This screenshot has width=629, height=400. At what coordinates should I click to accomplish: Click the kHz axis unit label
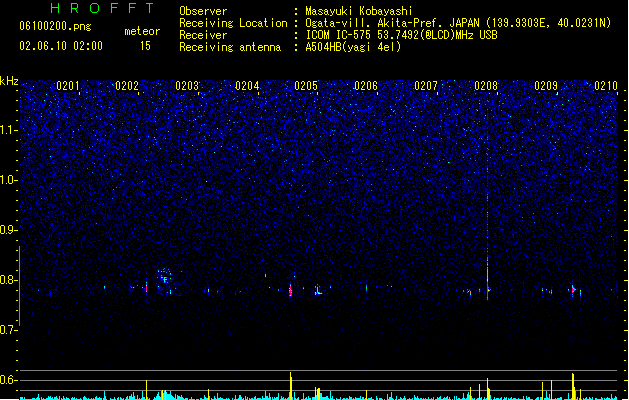[9, 81]
